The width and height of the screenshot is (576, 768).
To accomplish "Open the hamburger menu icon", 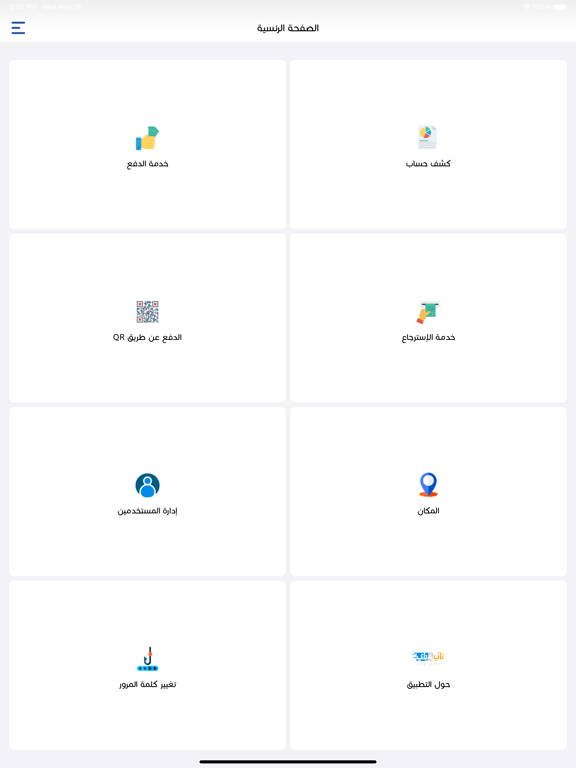I will (x=18, y=27).
